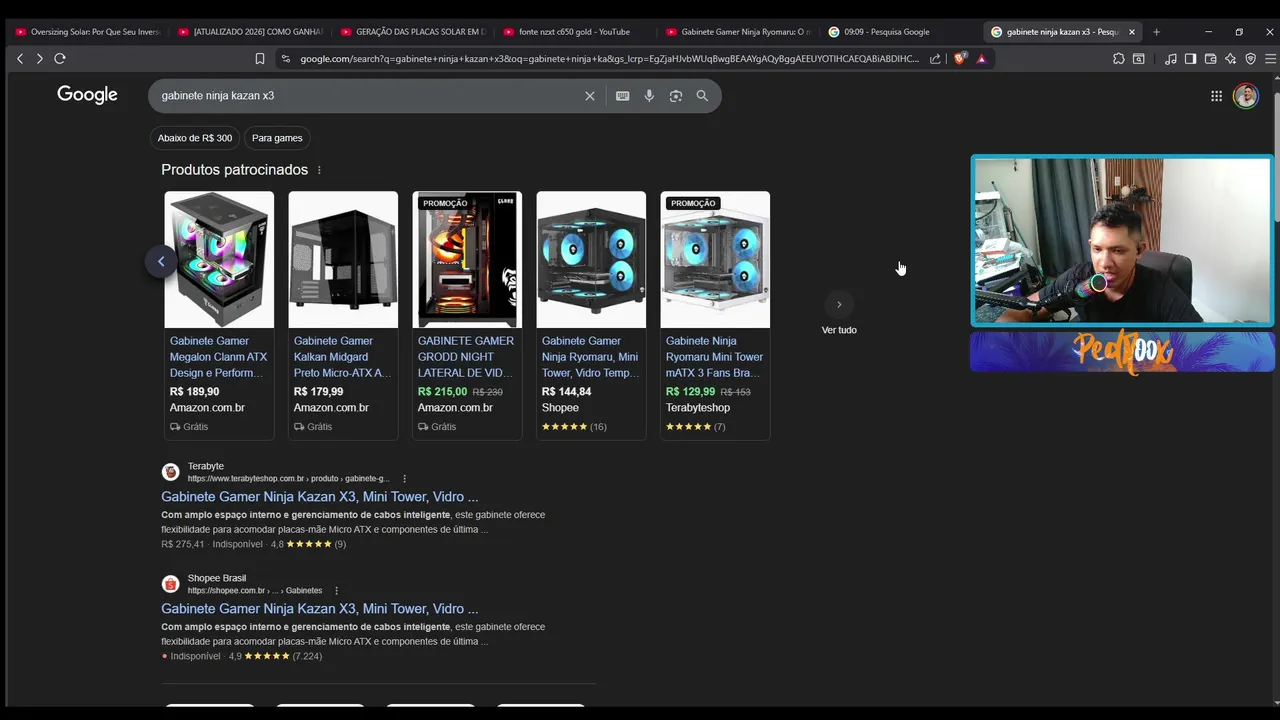Click the white Ninja Ryomaru cabinet image
The width and height of the screenshot is (1280, 720).
[x=715, y=260]
